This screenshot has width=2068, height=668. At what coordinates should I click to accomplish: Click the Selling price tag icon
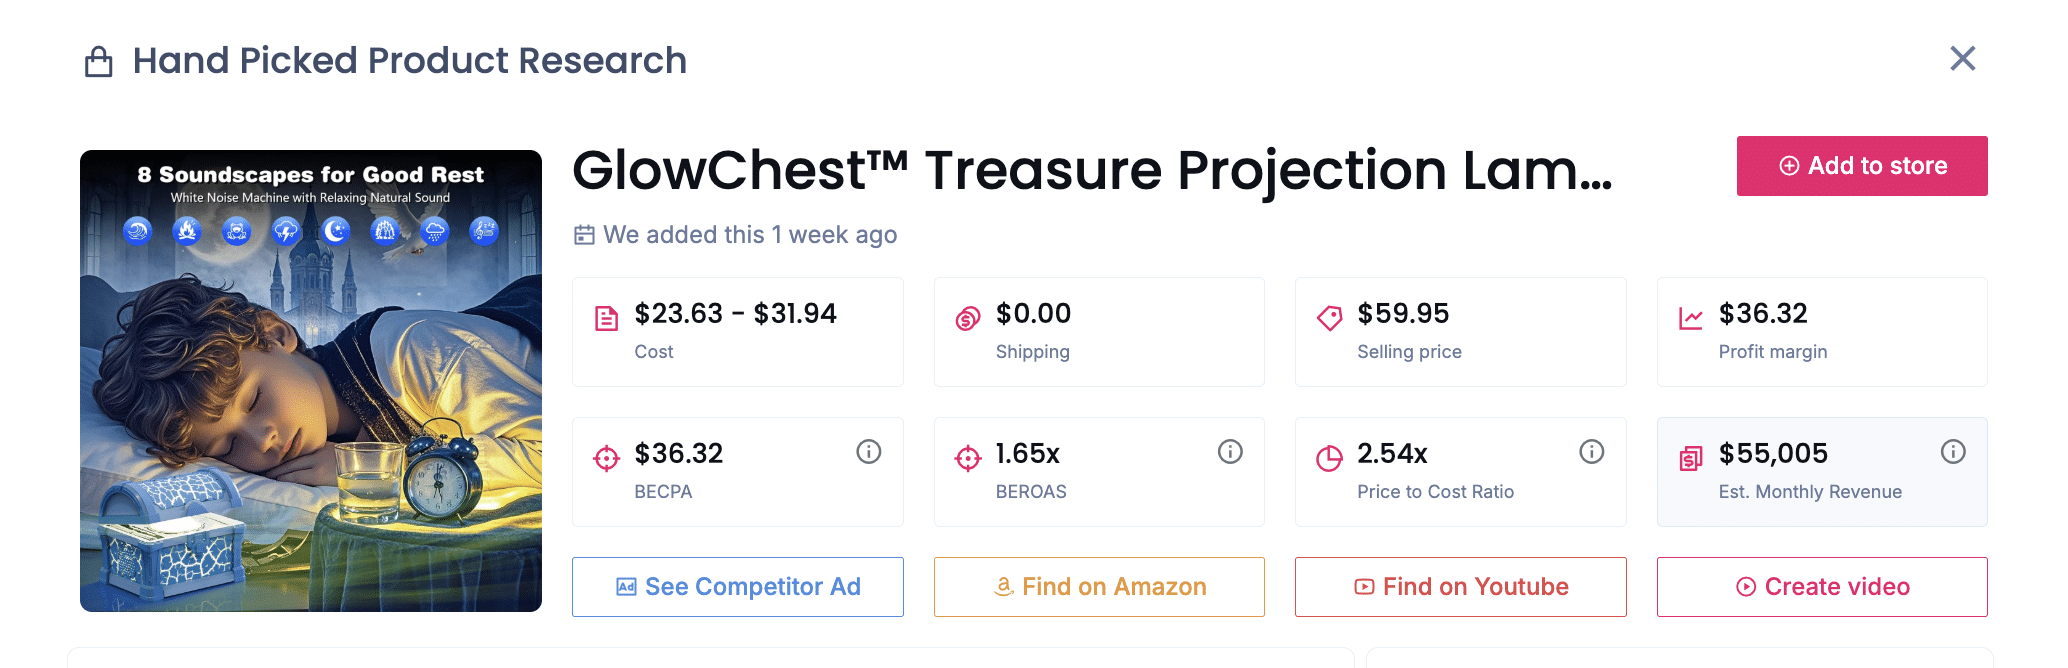click(x=1329, y=319)
